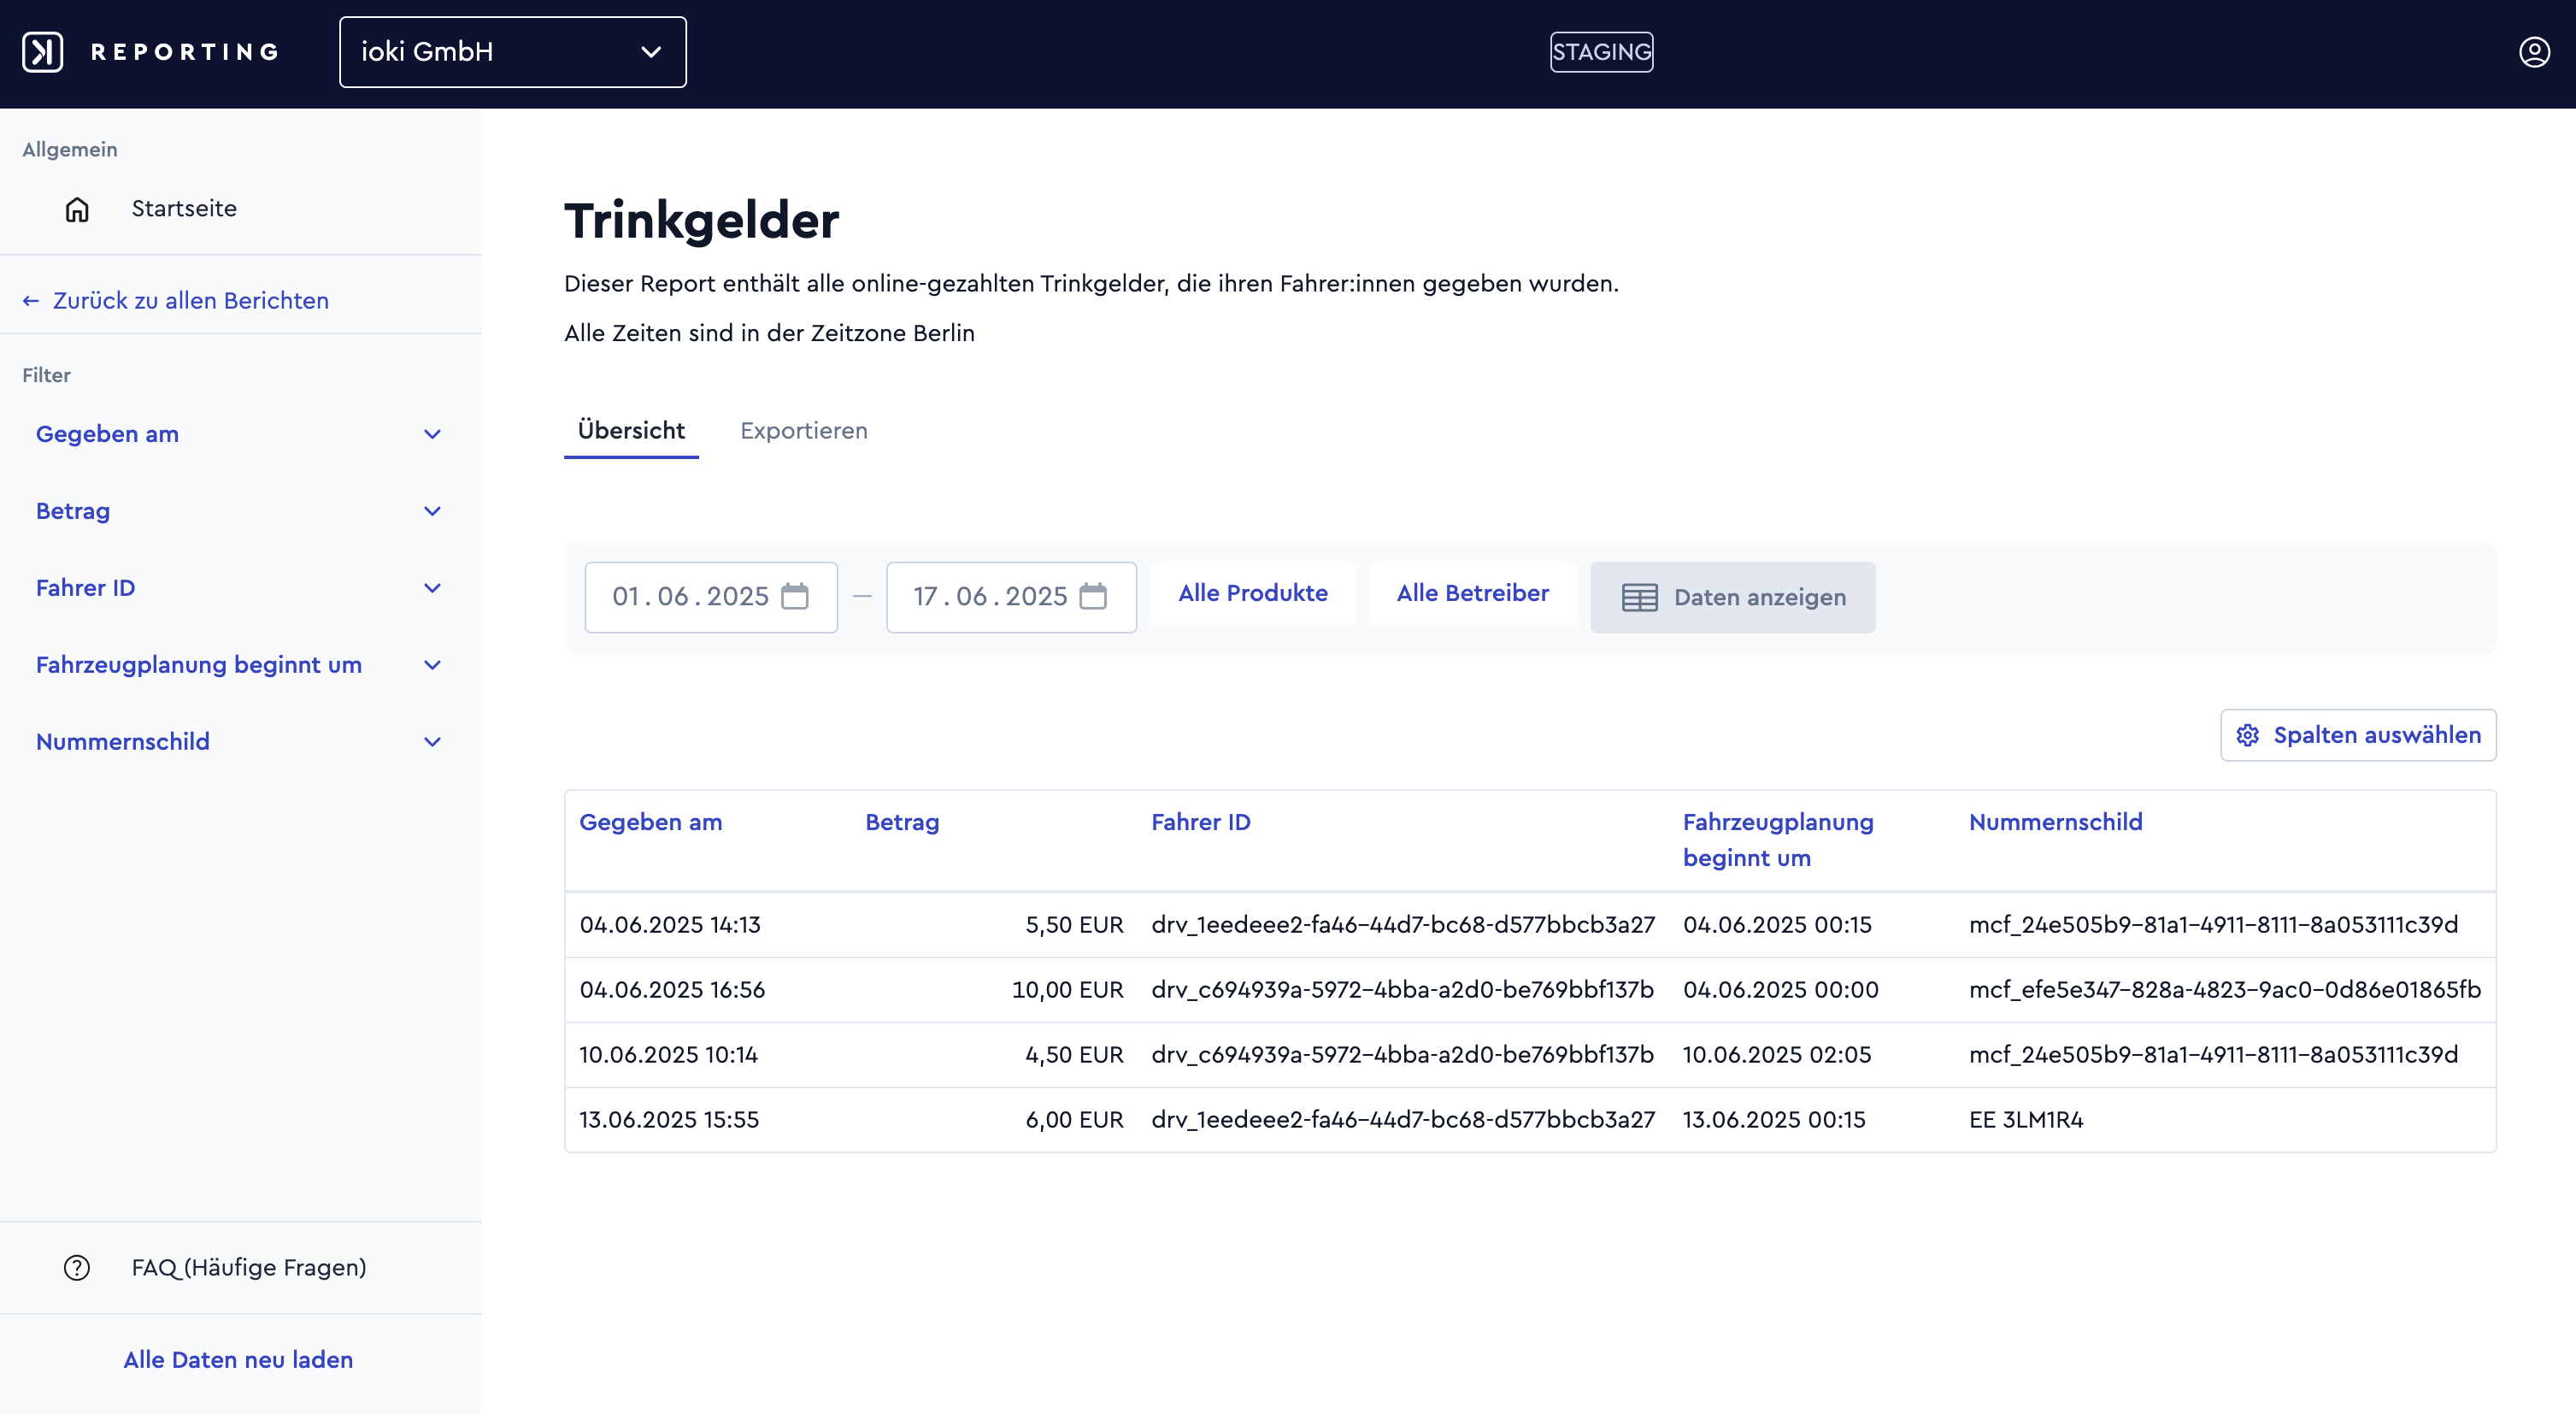Click the FAQ question mark icon

(x=77, y=1267)
